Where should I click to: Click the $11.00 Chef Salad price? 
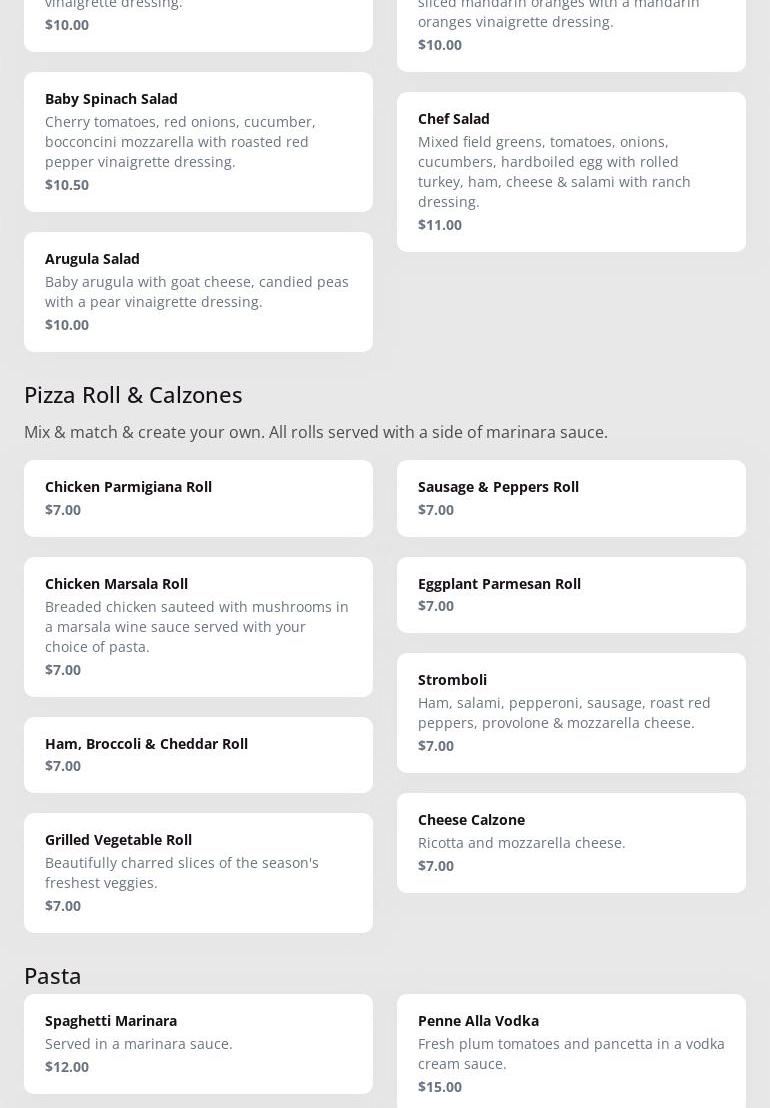[x=440, y=225]
